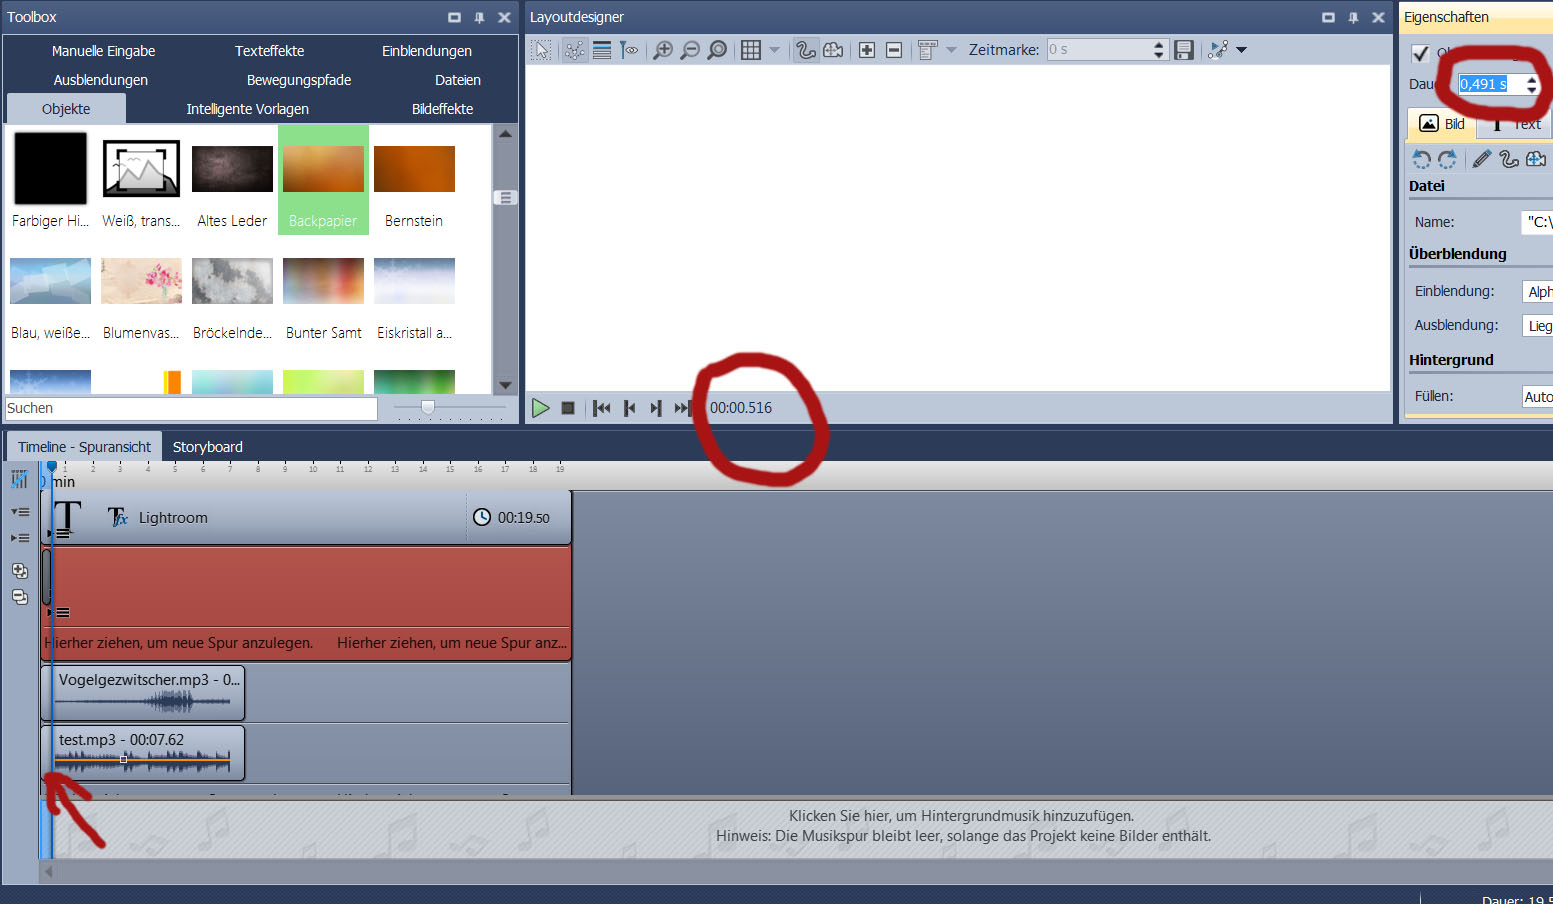Open the Texteffekte tab in Toolbox
The width and height of the screenshot is (1553, 904).
pyautogui.click(x=269, y=51)
